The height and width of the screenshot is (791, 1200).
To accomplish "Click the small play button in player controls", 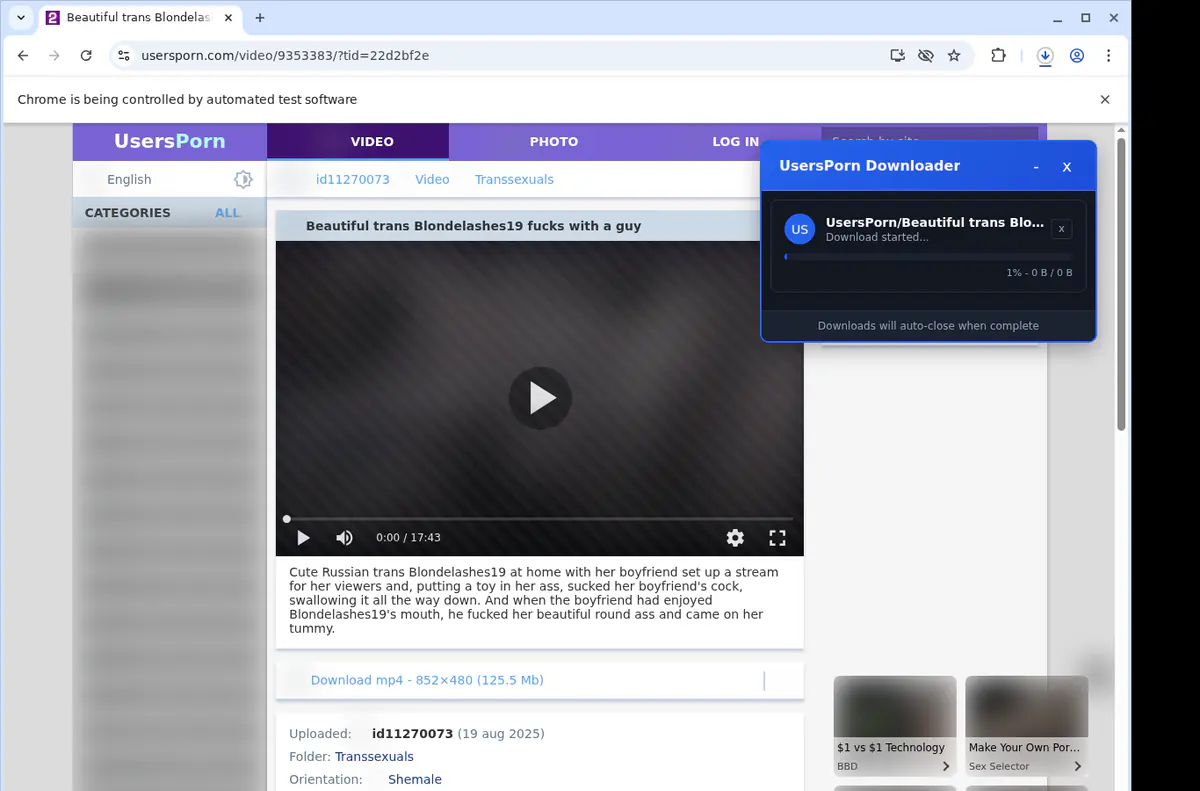I will pos(303,538).
